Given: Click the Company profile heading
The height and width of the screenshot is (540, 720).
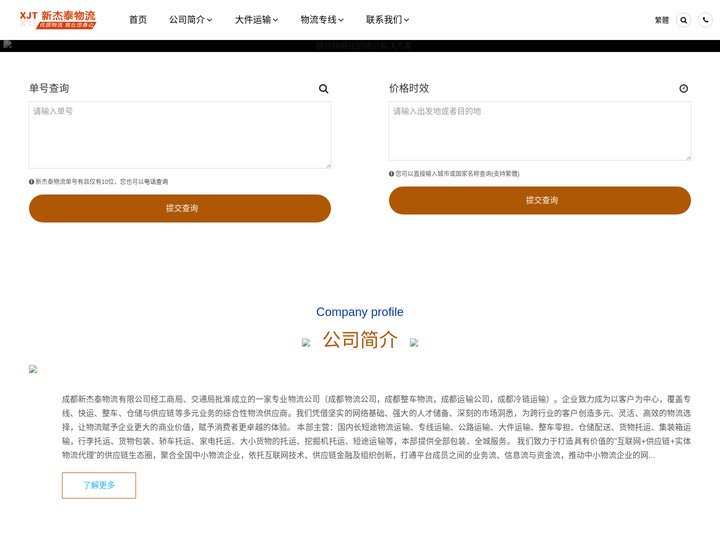Looking at the screenshot, I should (x=360, y=312).
